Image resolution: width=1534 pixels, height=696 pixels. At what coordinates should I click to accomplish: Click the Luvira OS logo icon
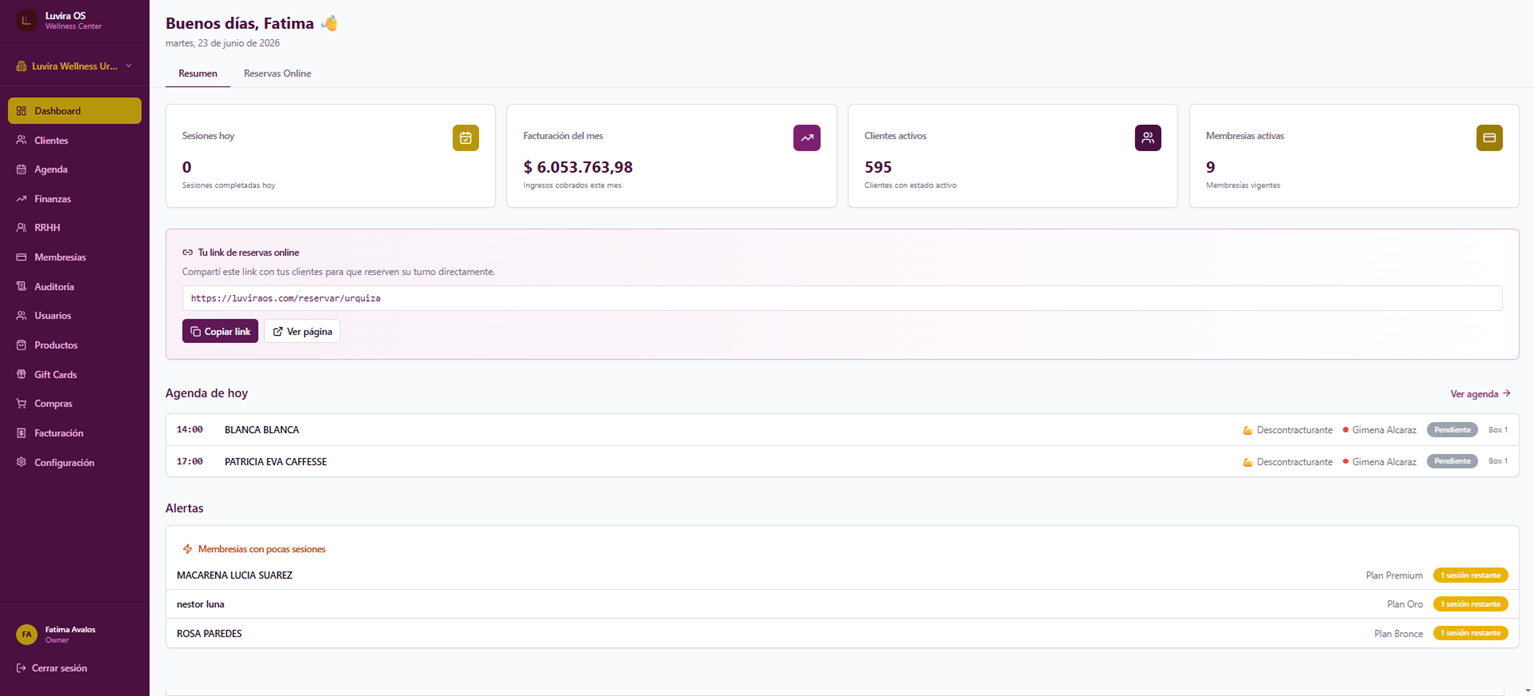pos(26,20)
